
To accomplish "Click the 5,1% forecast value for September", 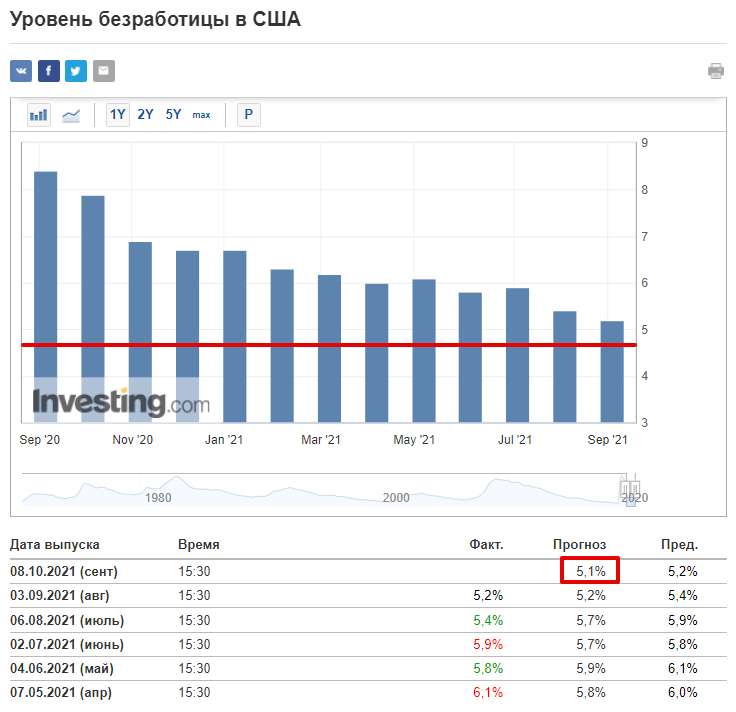I will tap(590, 571).
